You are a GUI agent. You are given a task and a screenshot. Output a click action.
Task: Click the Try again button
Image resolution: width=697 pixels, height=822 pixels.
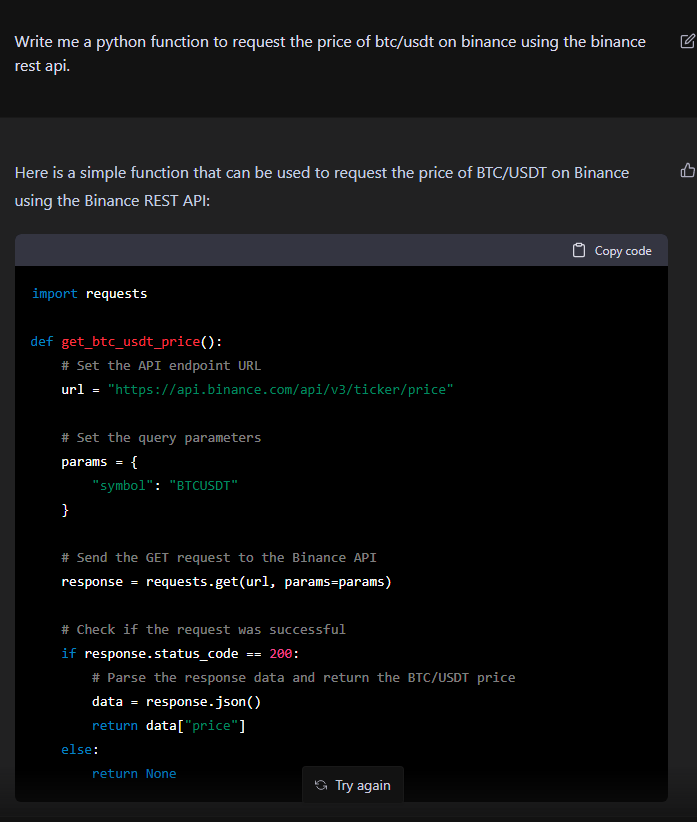click(353, 785)
